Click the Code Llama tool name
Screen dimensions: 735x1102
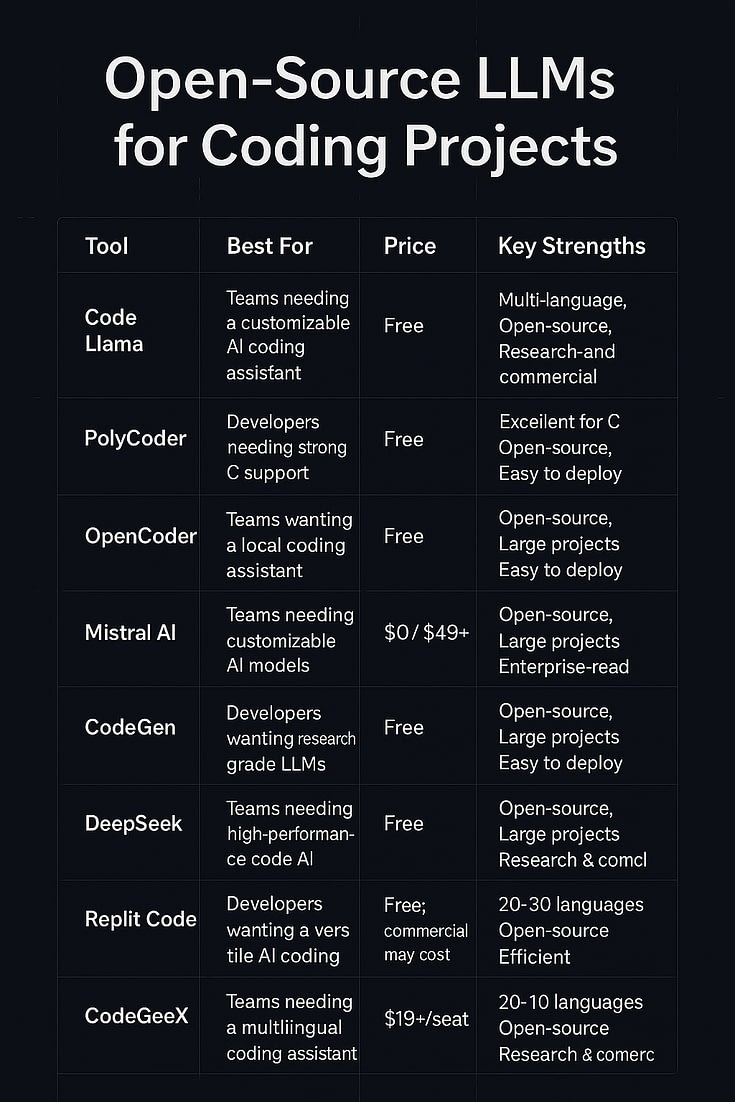113,330
